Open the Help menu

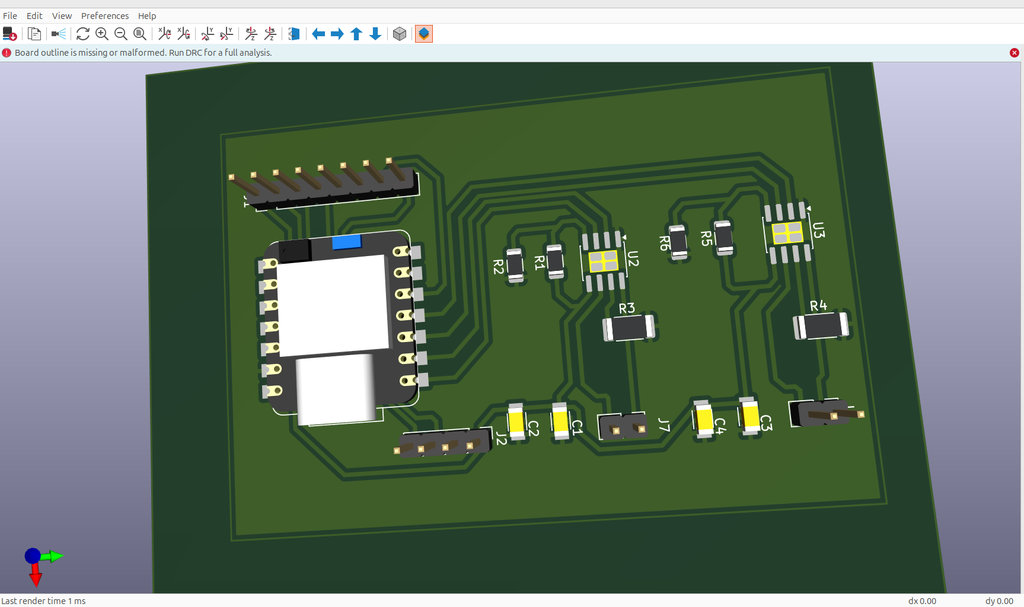pyautogui.click(x=147, y=16)
